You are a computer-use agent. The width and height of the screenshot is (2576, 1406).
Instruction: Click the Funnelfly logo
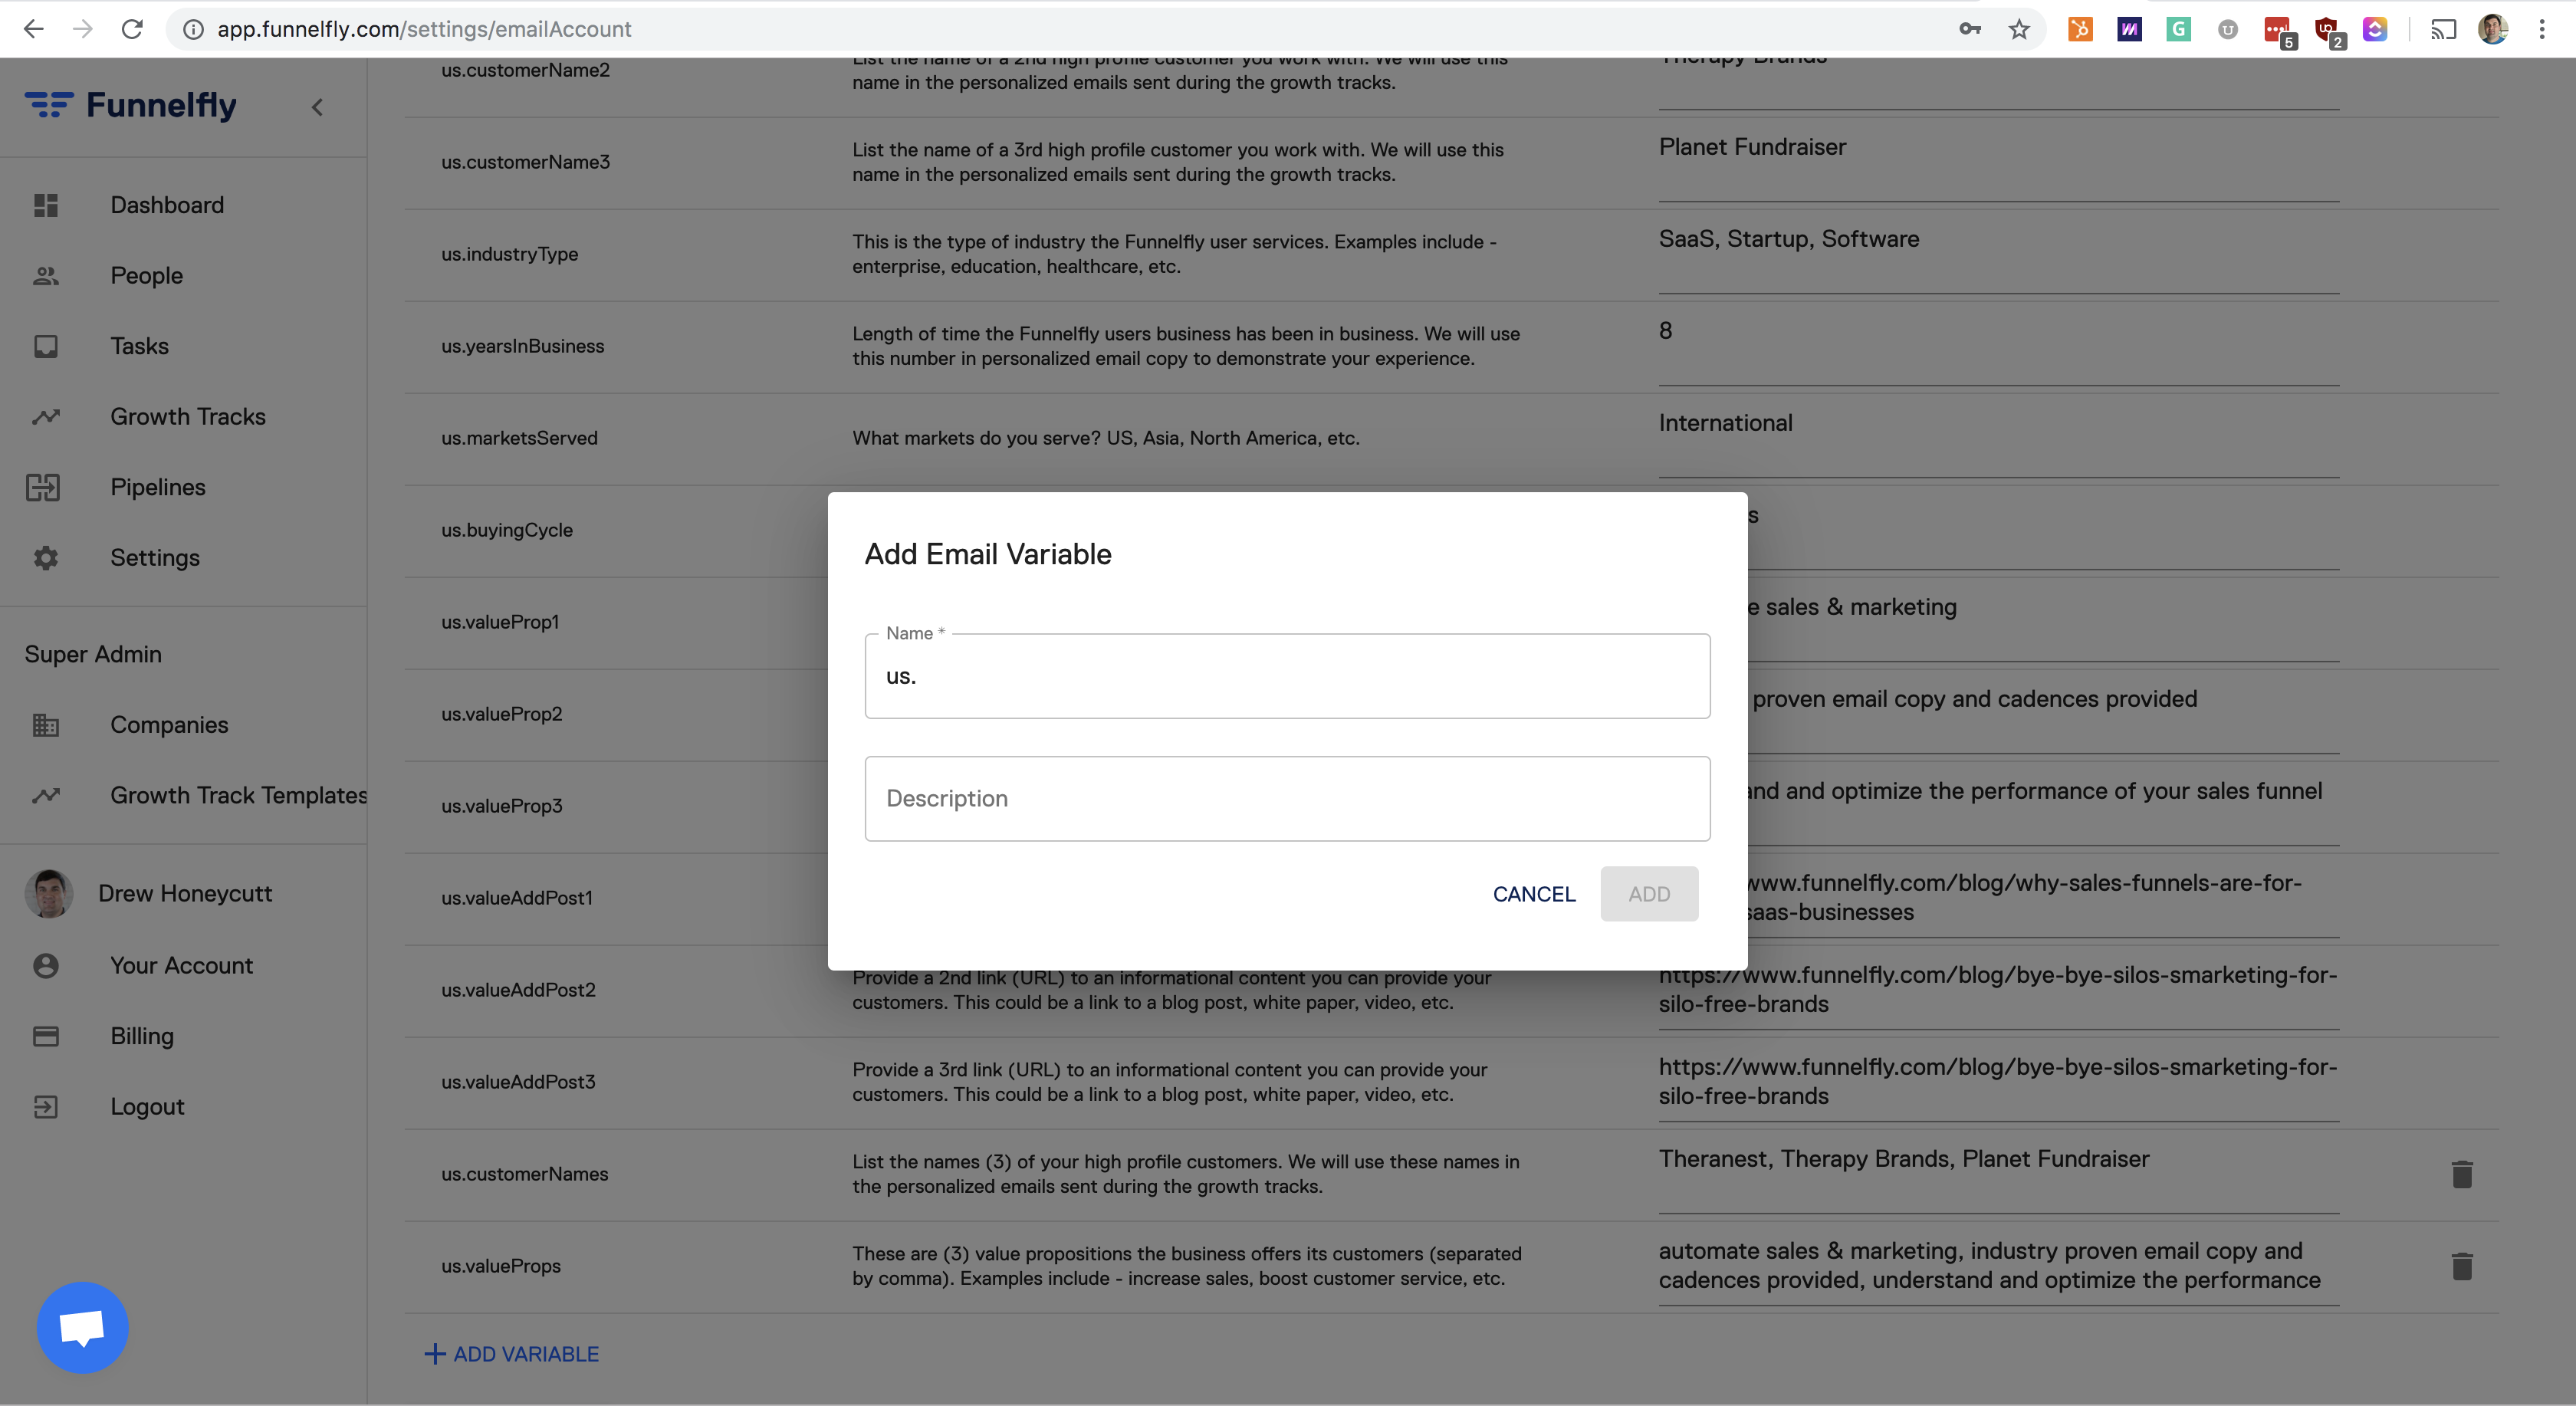(131, 105)
